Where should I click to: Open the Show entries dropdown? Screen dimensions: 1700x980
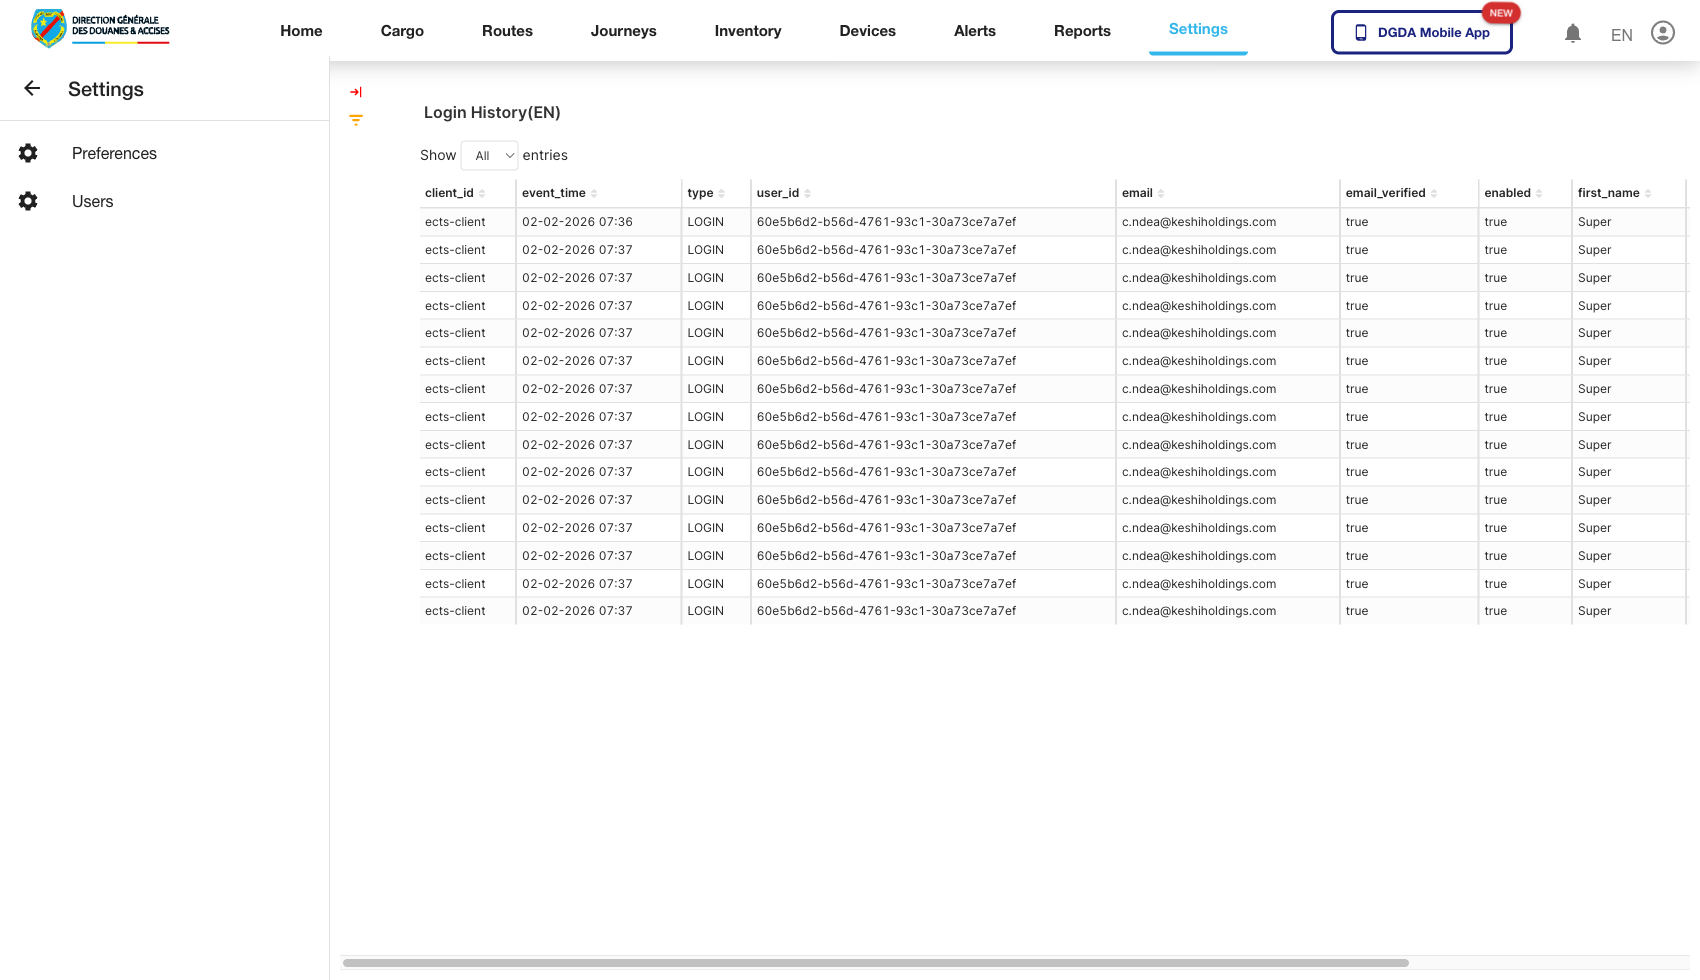[489, 155]
